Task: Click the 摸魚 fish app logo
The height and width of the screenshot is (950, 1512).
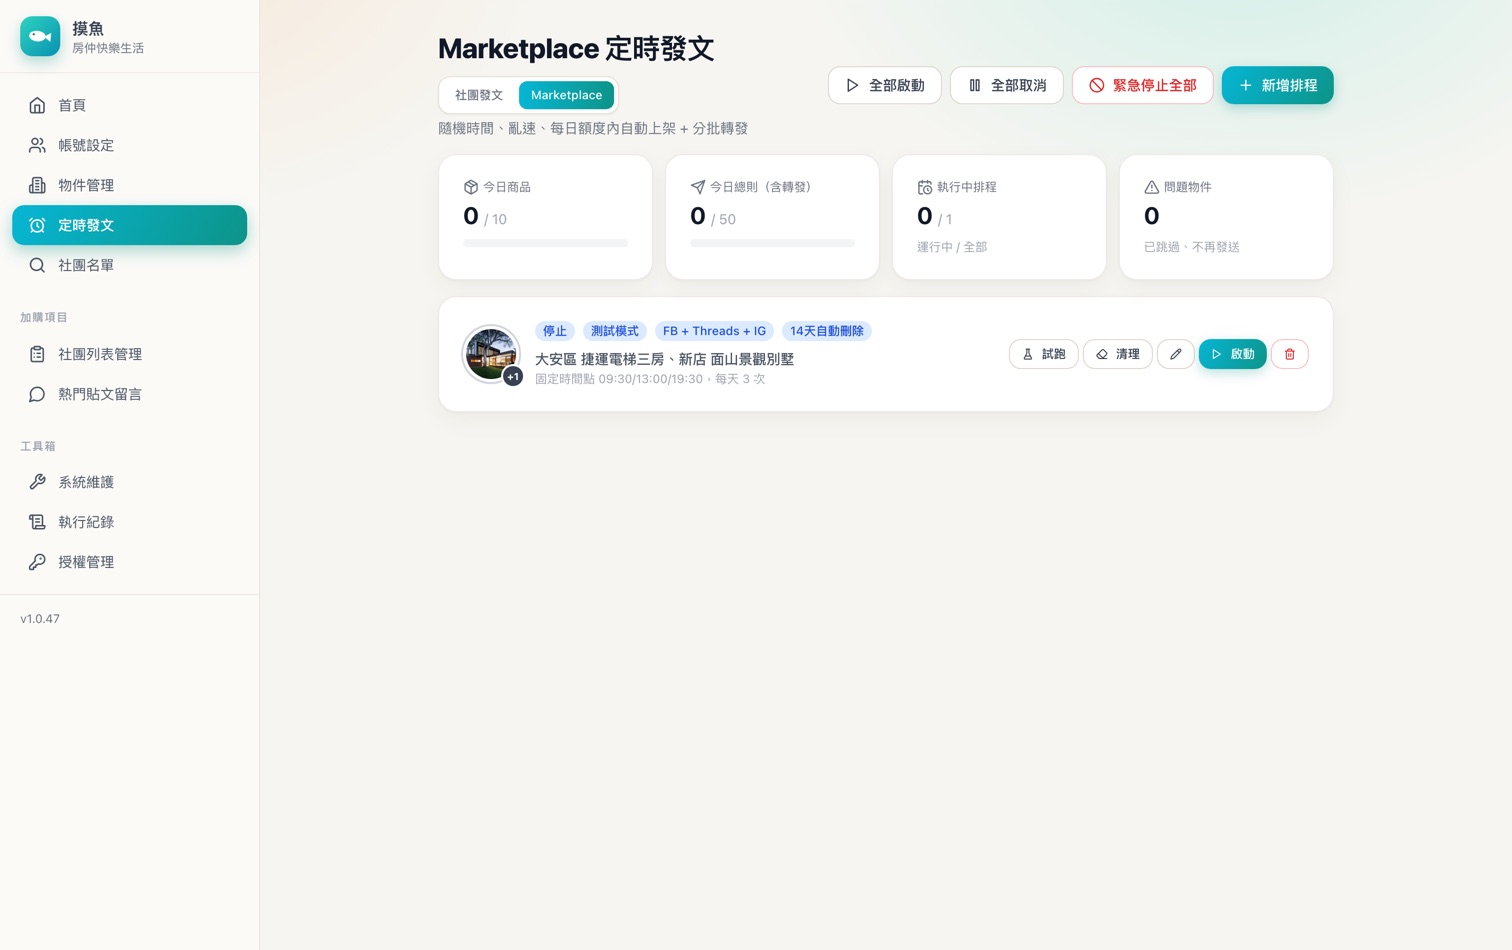Action: (x=40, y=37)
